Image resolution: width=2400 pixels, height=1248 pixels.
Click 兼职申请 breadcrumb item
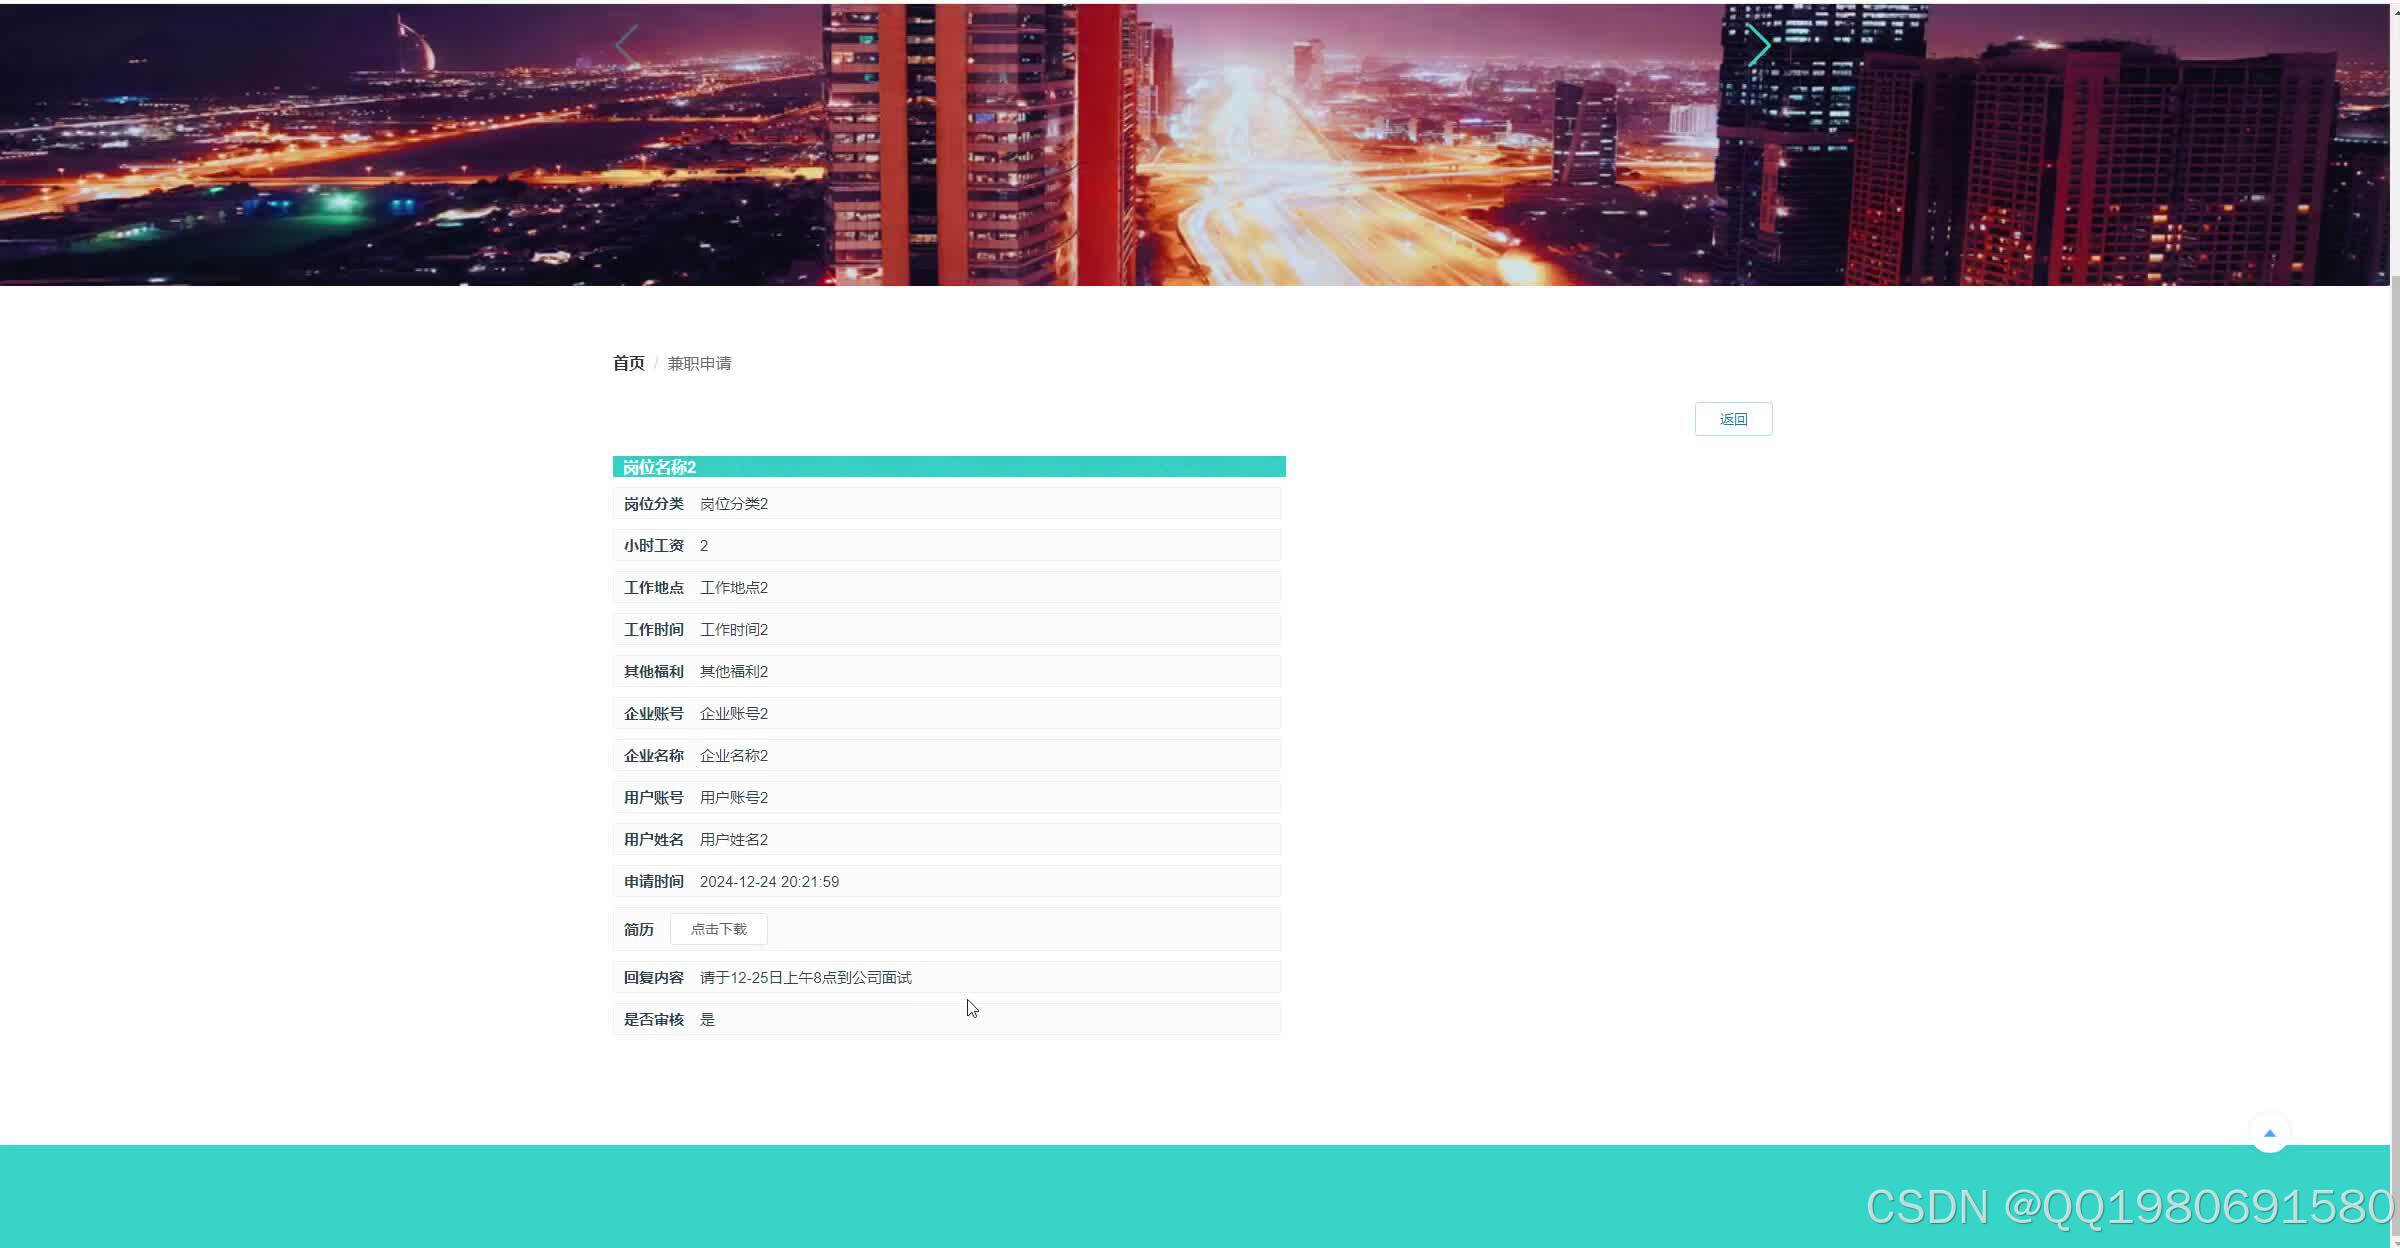pyautogui.click(x=699, y=363)
